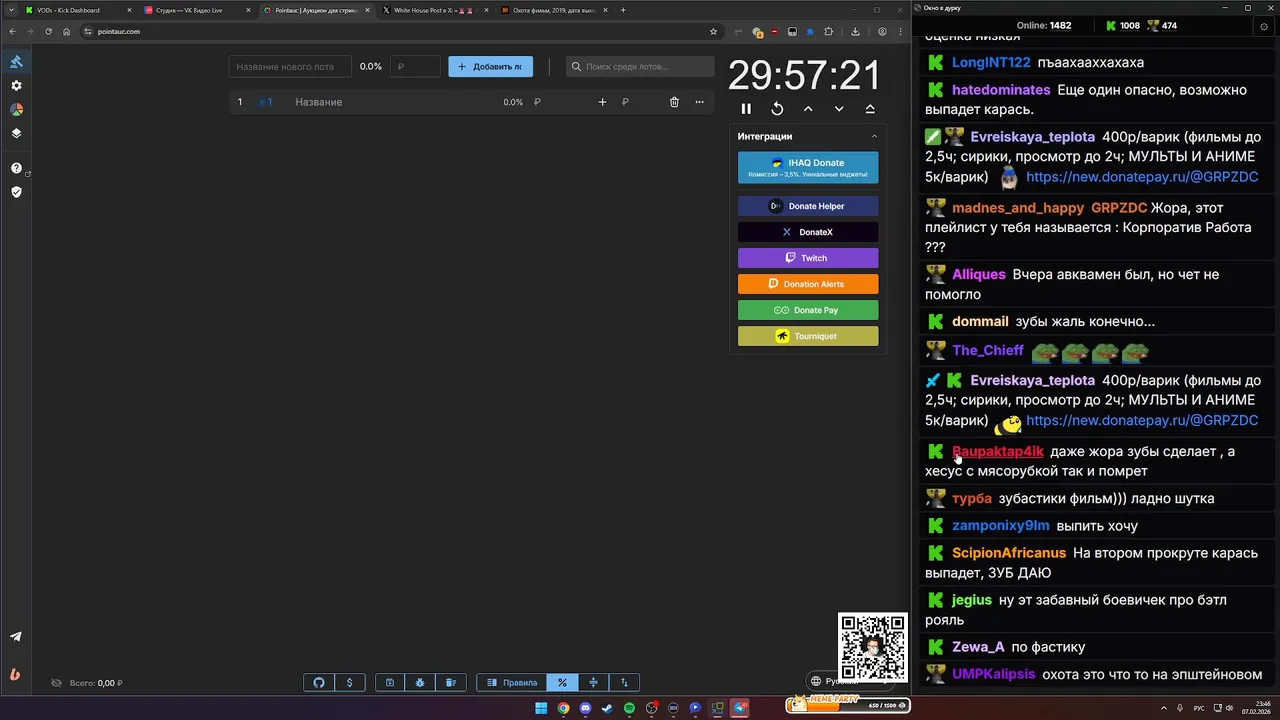Click the bug report icon

point(420,683)
